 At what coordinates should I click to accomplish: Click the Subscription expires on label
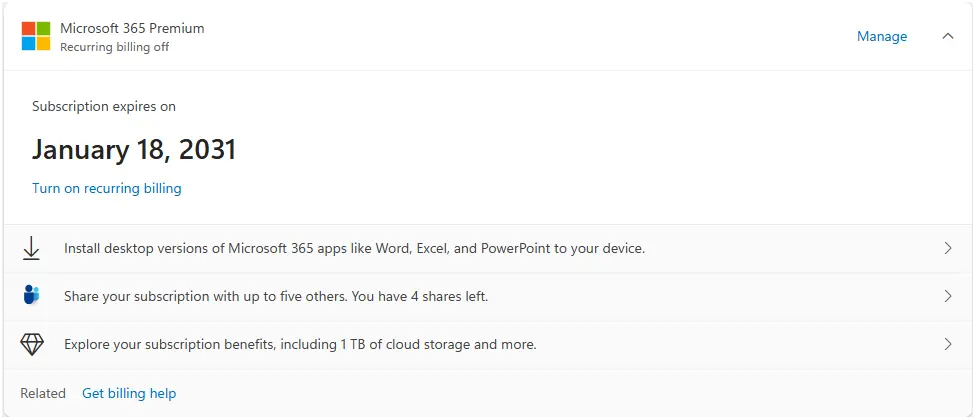point(104,106)
